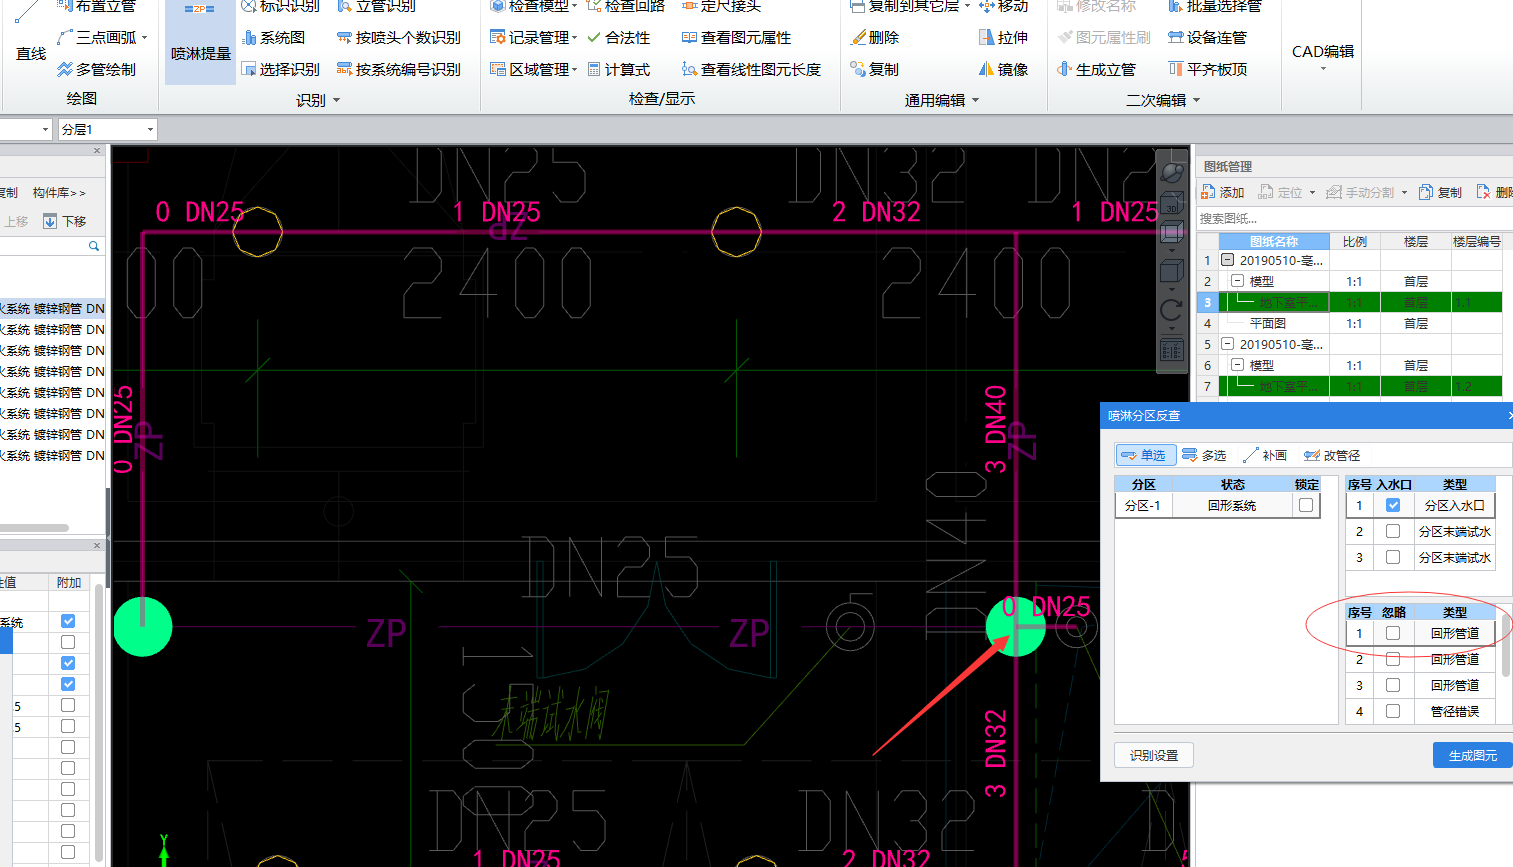Viewport: 1513px width, 867px height.
Task: Click 按喷头个数识别 tool
Action: click(x=399, y=37)
